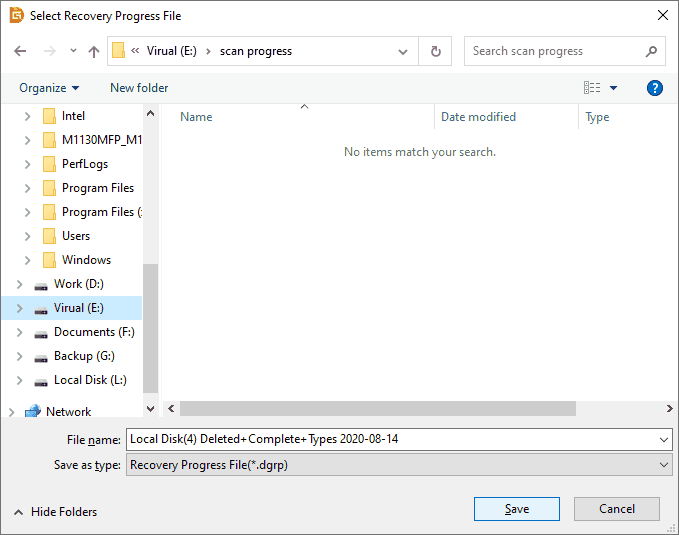Create a New folder

click(139, 88)
